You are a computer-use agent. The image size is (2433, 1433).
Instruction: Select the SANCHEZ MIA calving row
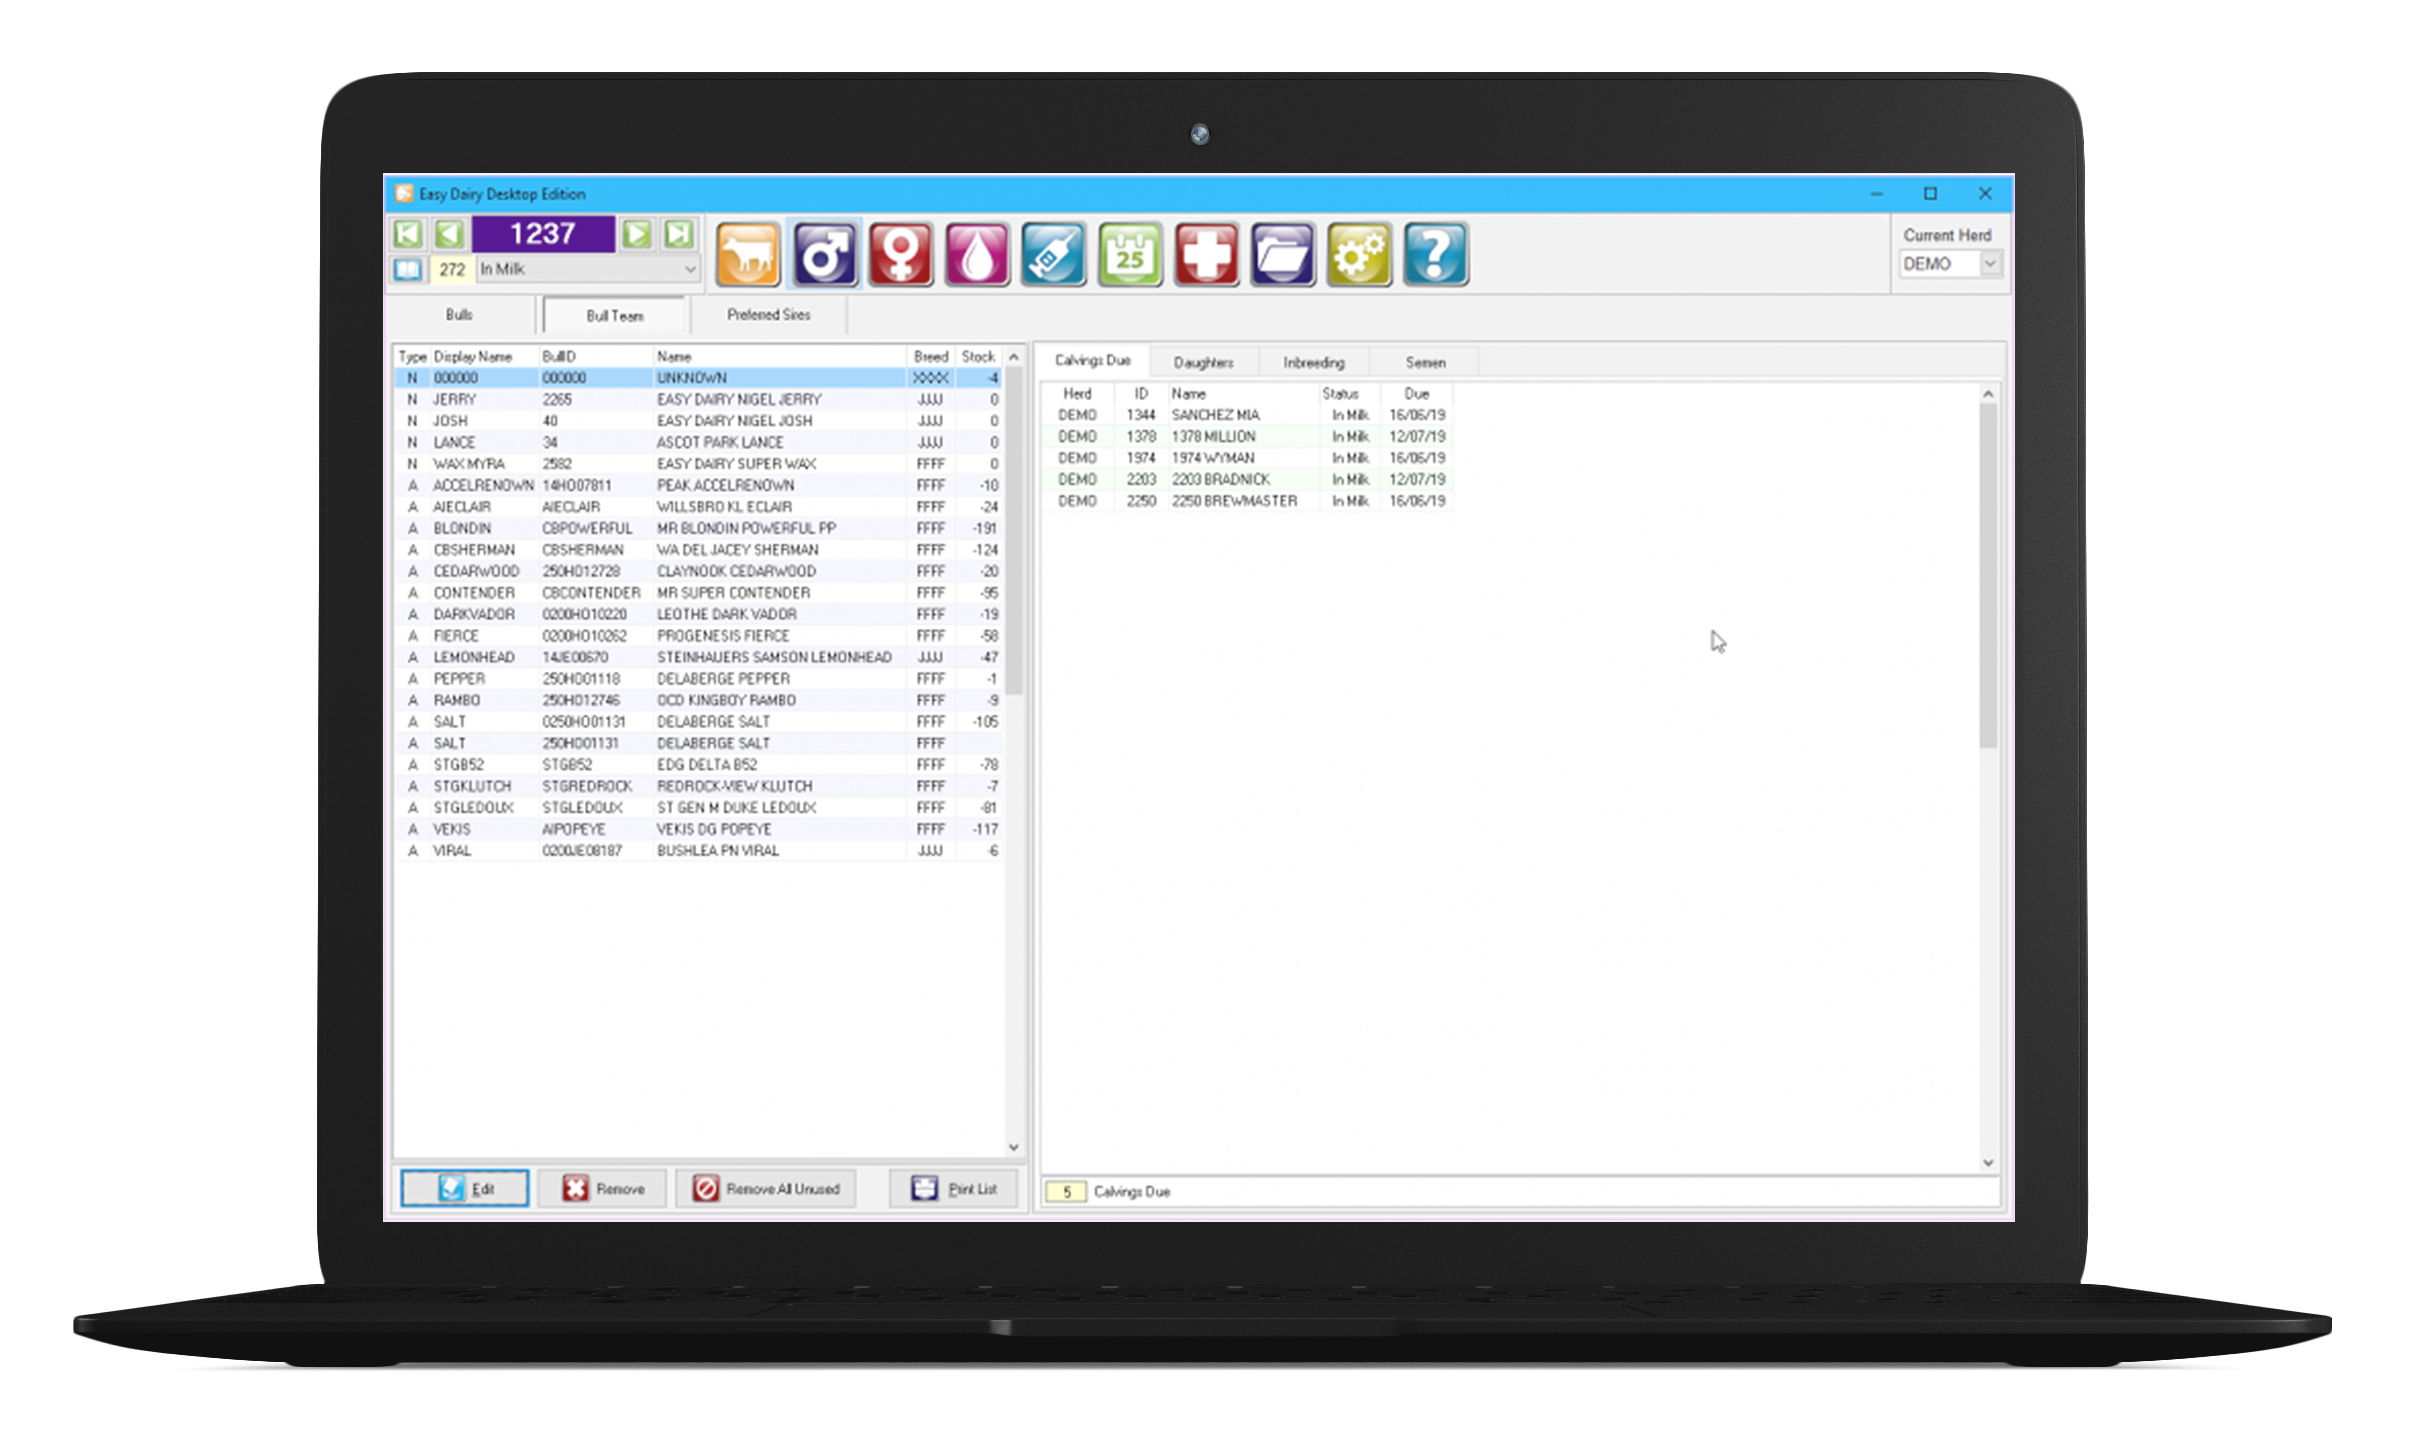point(1246,415)
